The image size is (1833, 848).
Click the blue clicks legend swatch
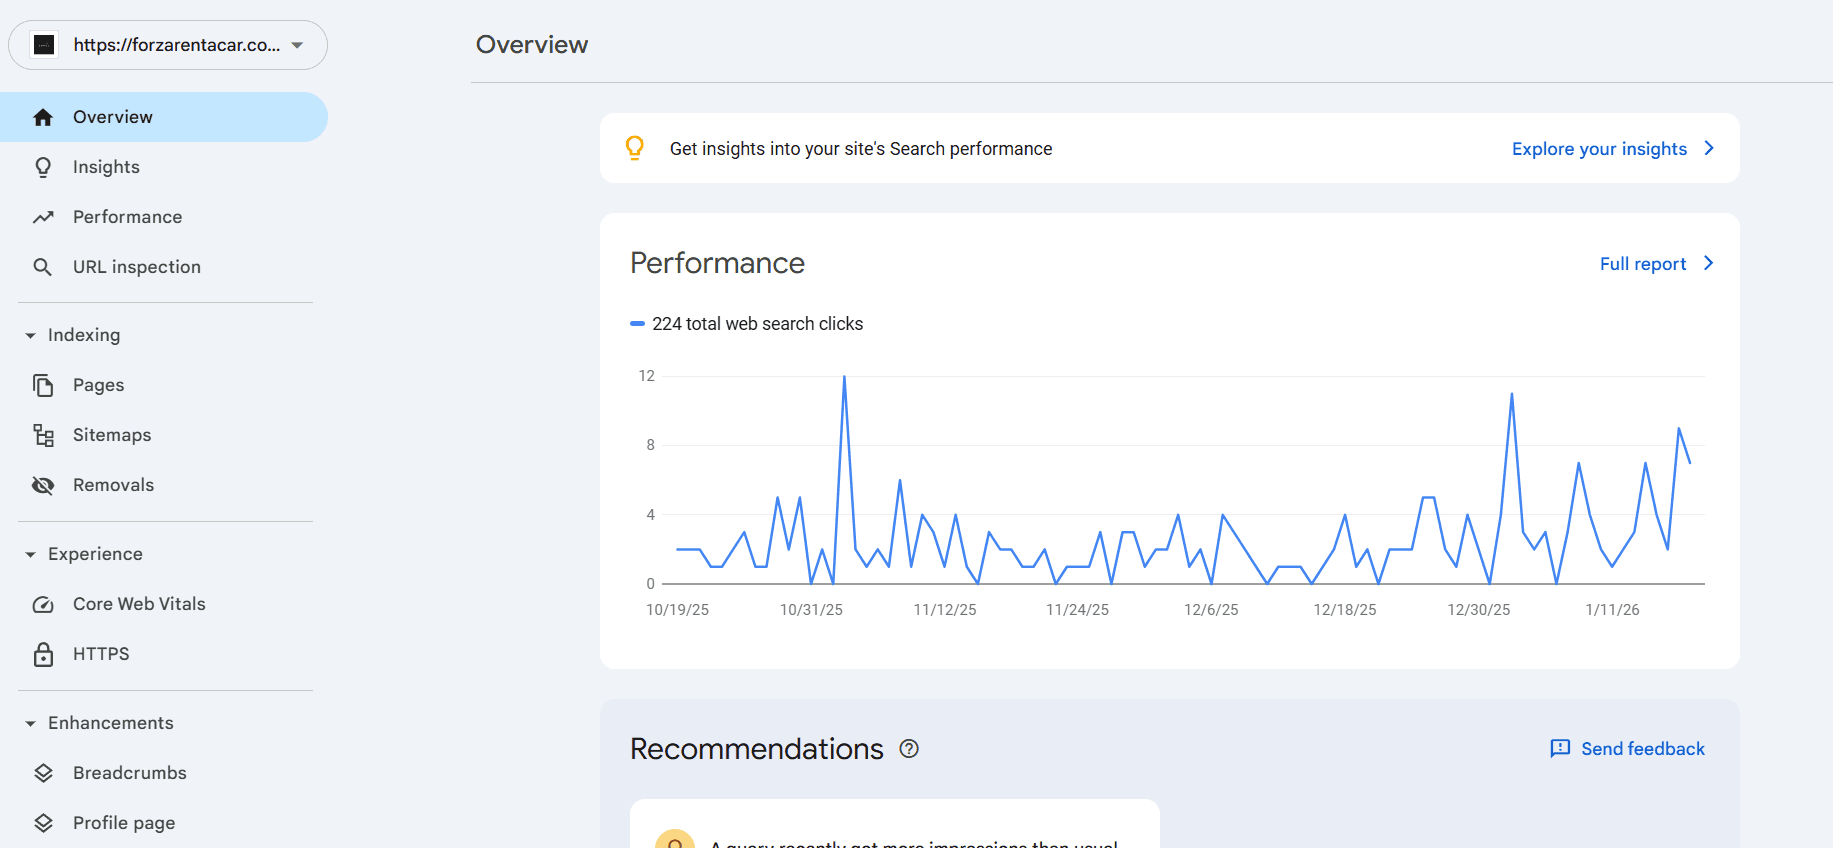click(x=637, y=324)
